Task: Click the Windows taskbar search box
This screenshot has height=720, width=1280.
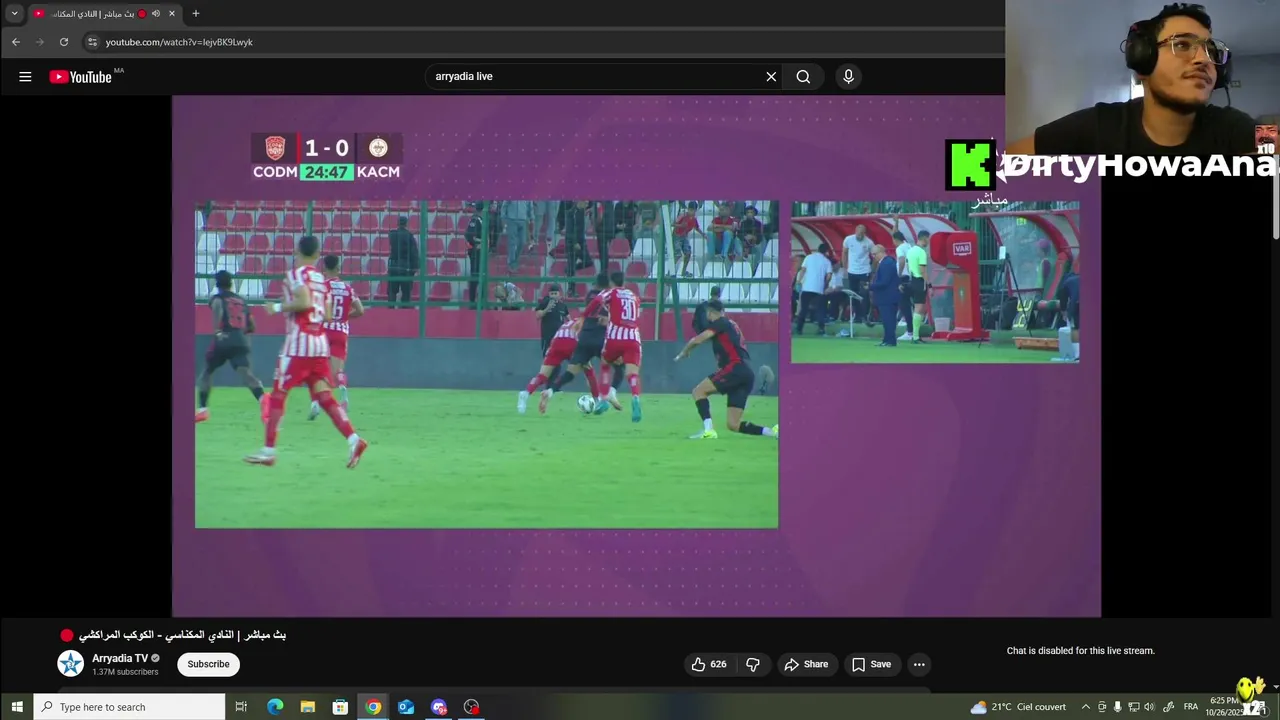Action: 130,707
